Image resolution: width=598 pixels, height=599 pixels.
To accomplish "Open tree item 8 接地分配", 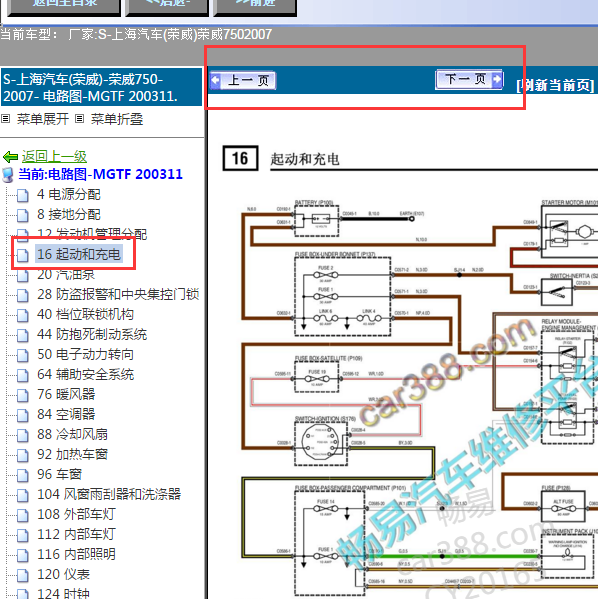I will 69,214.
